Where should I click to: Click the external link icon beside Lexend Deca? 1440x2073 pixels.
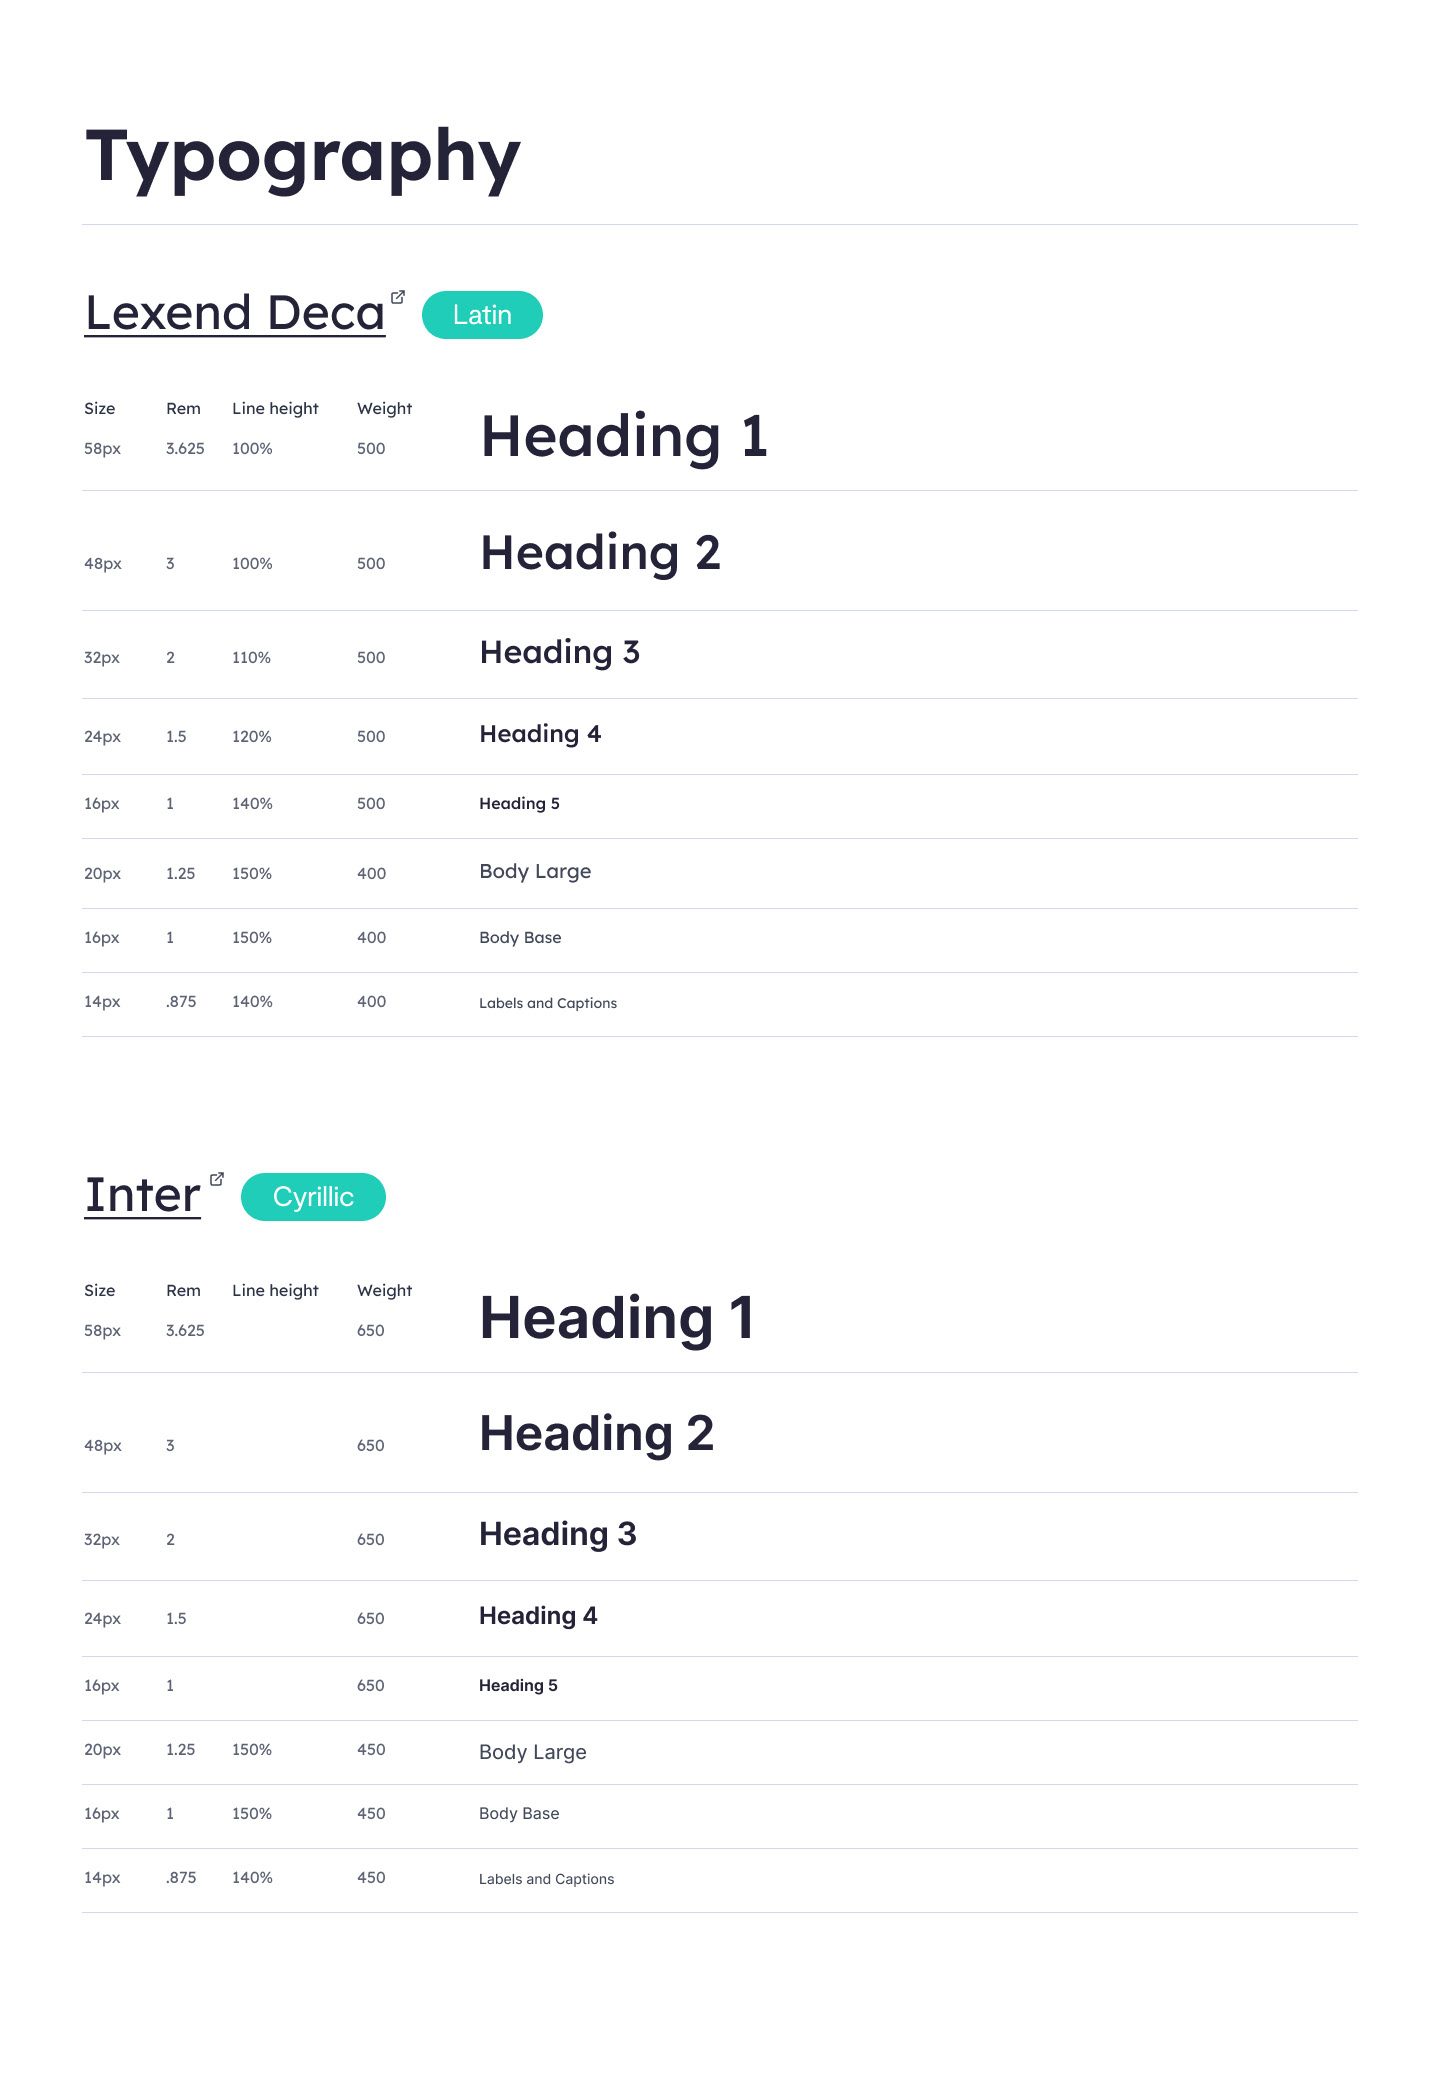pyautogui.click(x=398, y=297)
